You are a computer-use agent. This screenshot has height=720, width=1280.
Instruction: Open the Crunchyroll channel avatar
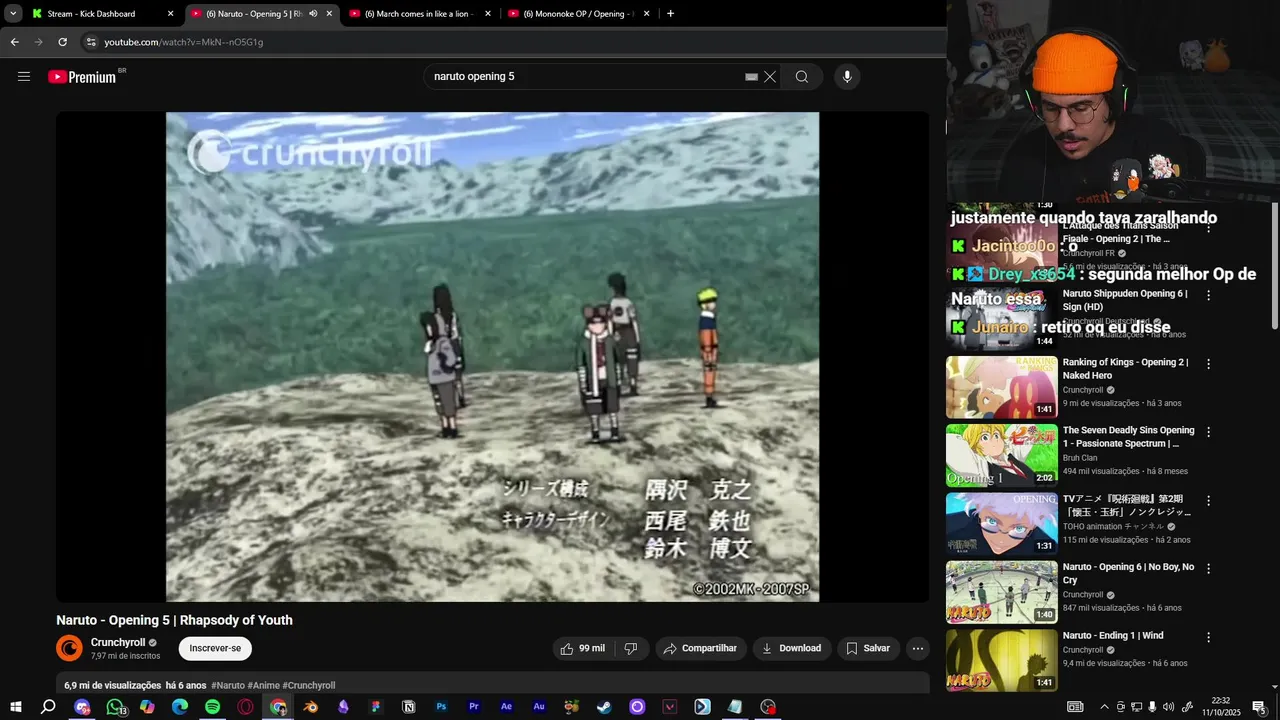tap(69, 648)
